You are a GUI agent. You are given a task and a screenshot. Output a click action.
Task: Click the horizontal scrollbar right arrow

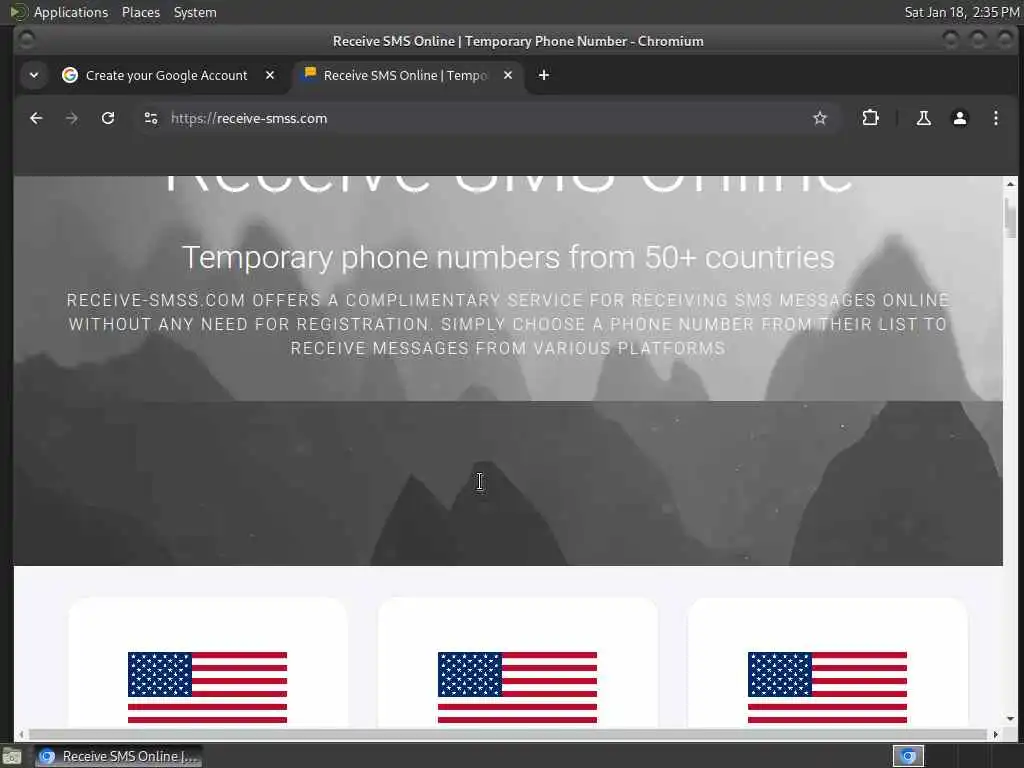tap(995, 734)
